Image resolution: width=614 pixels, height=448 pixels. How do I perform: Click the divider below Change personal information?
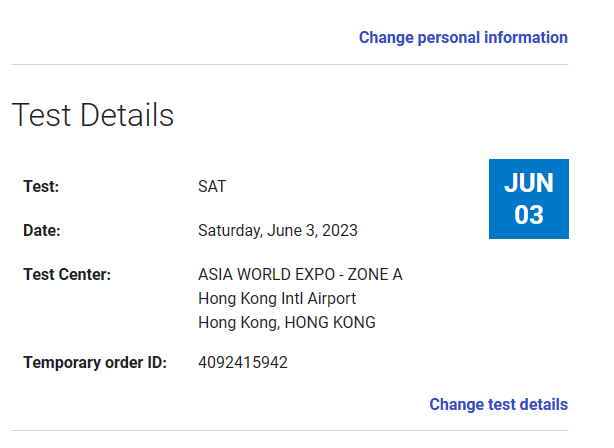[x=290, y=65]
